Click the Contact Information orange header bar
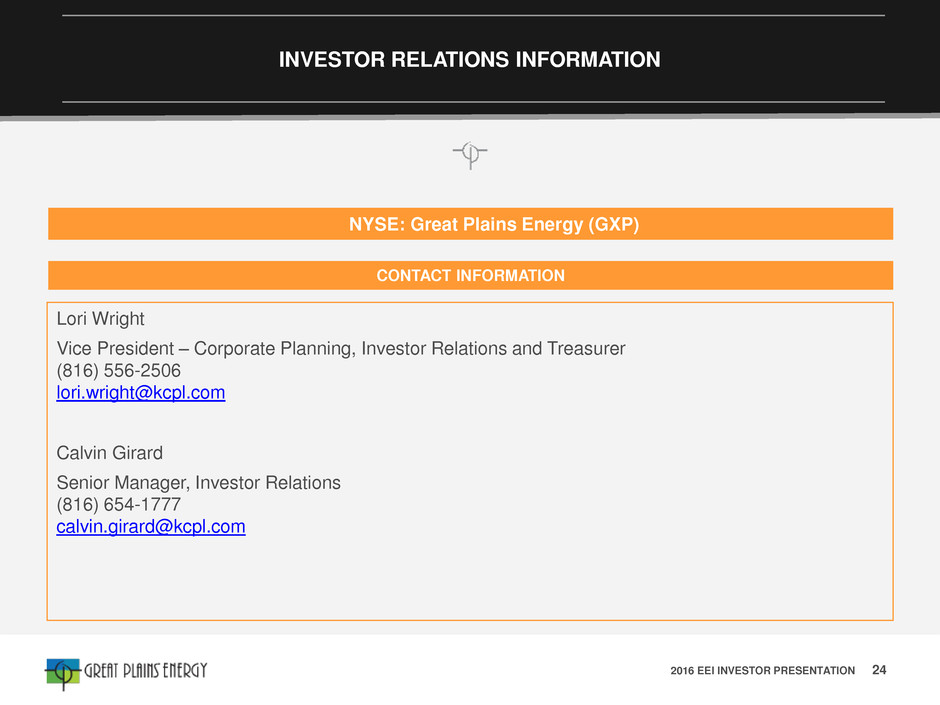 (471, 275)
